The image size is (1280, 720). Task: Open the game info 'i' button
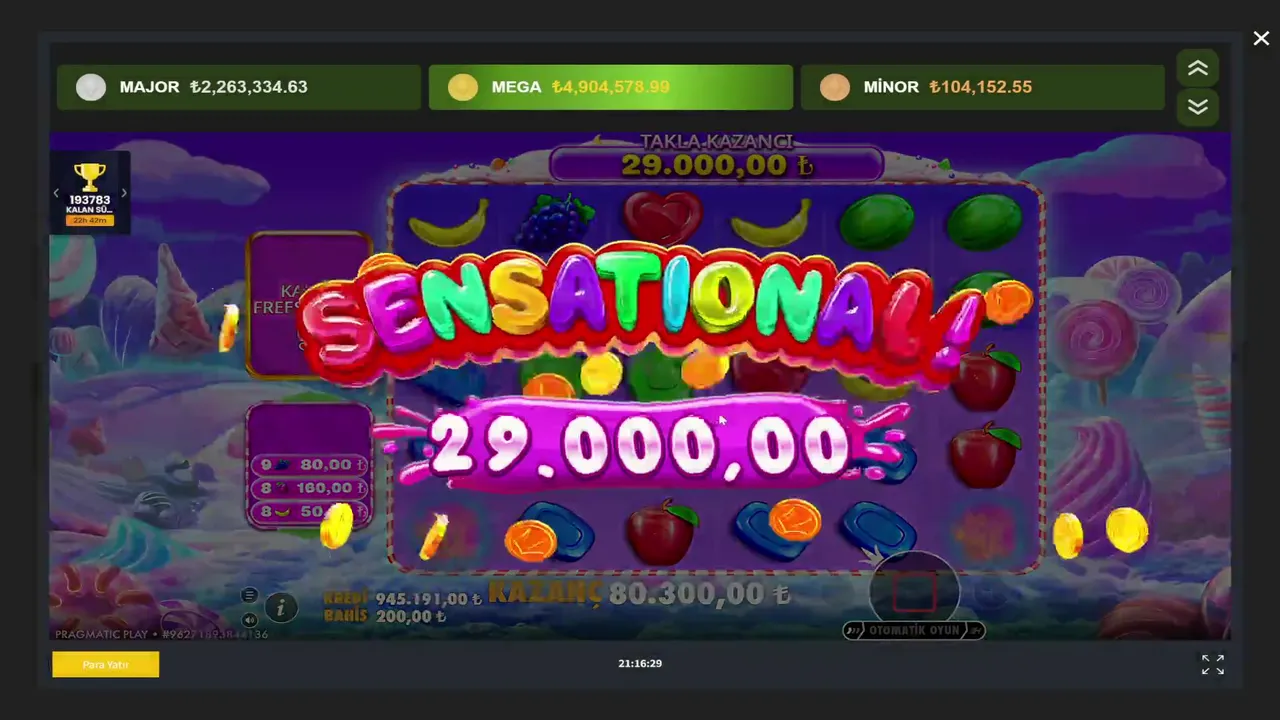coord(281,607)
